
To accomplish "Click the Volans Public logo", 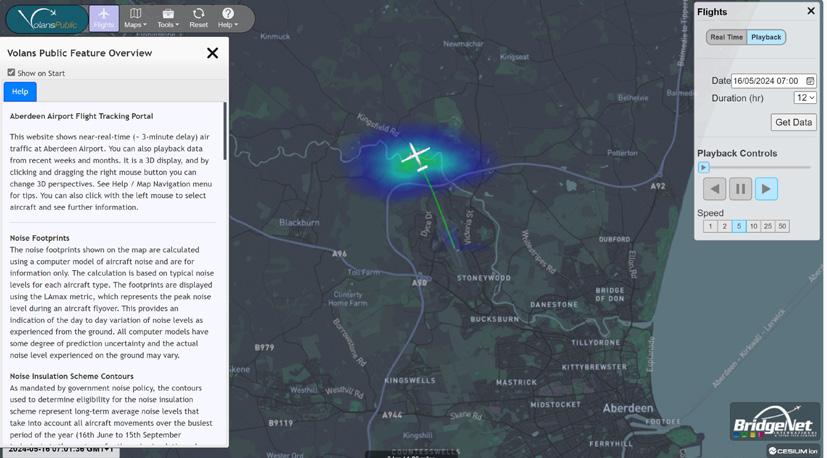I will pyautogui.click(x=47, y=18).
